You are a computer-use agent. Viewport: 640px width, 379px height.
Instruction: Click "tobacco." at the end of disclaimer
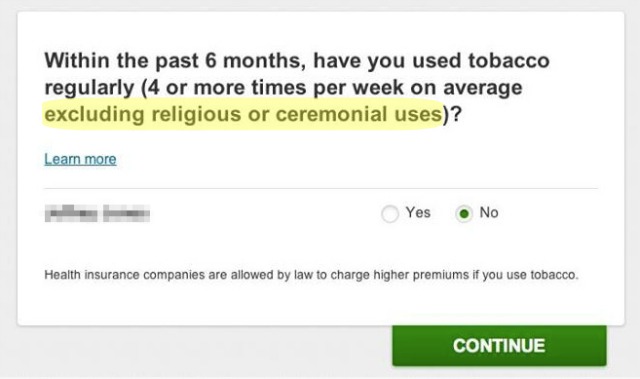(x=554, y=275)
